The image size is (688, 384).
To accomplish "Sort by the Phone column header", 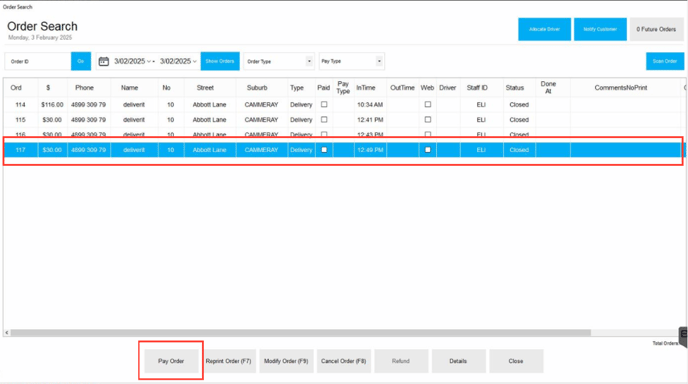I will pyautogui.click(x=84, y=88).
